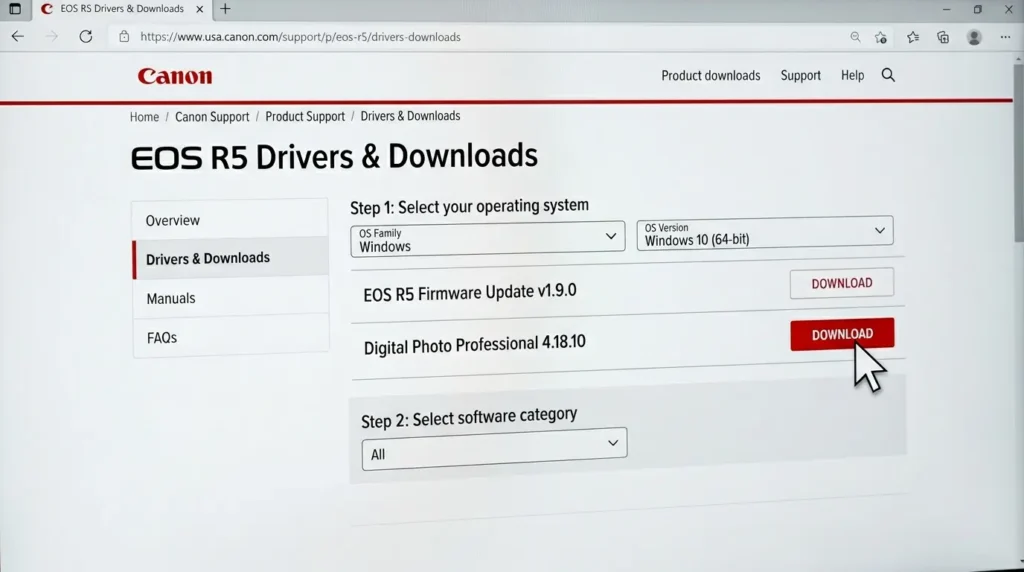Open the browser profile avatar
The height and width of the screenshot is (572, 1024).
coord(974,37)
